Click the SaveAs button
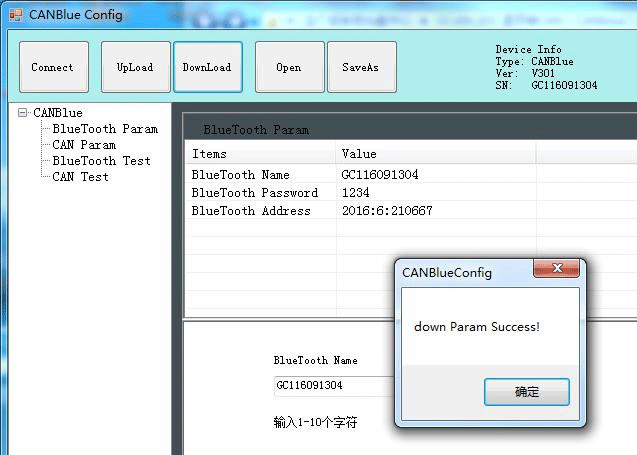Screen dimensions: 637x455 (x=361, y=67)
